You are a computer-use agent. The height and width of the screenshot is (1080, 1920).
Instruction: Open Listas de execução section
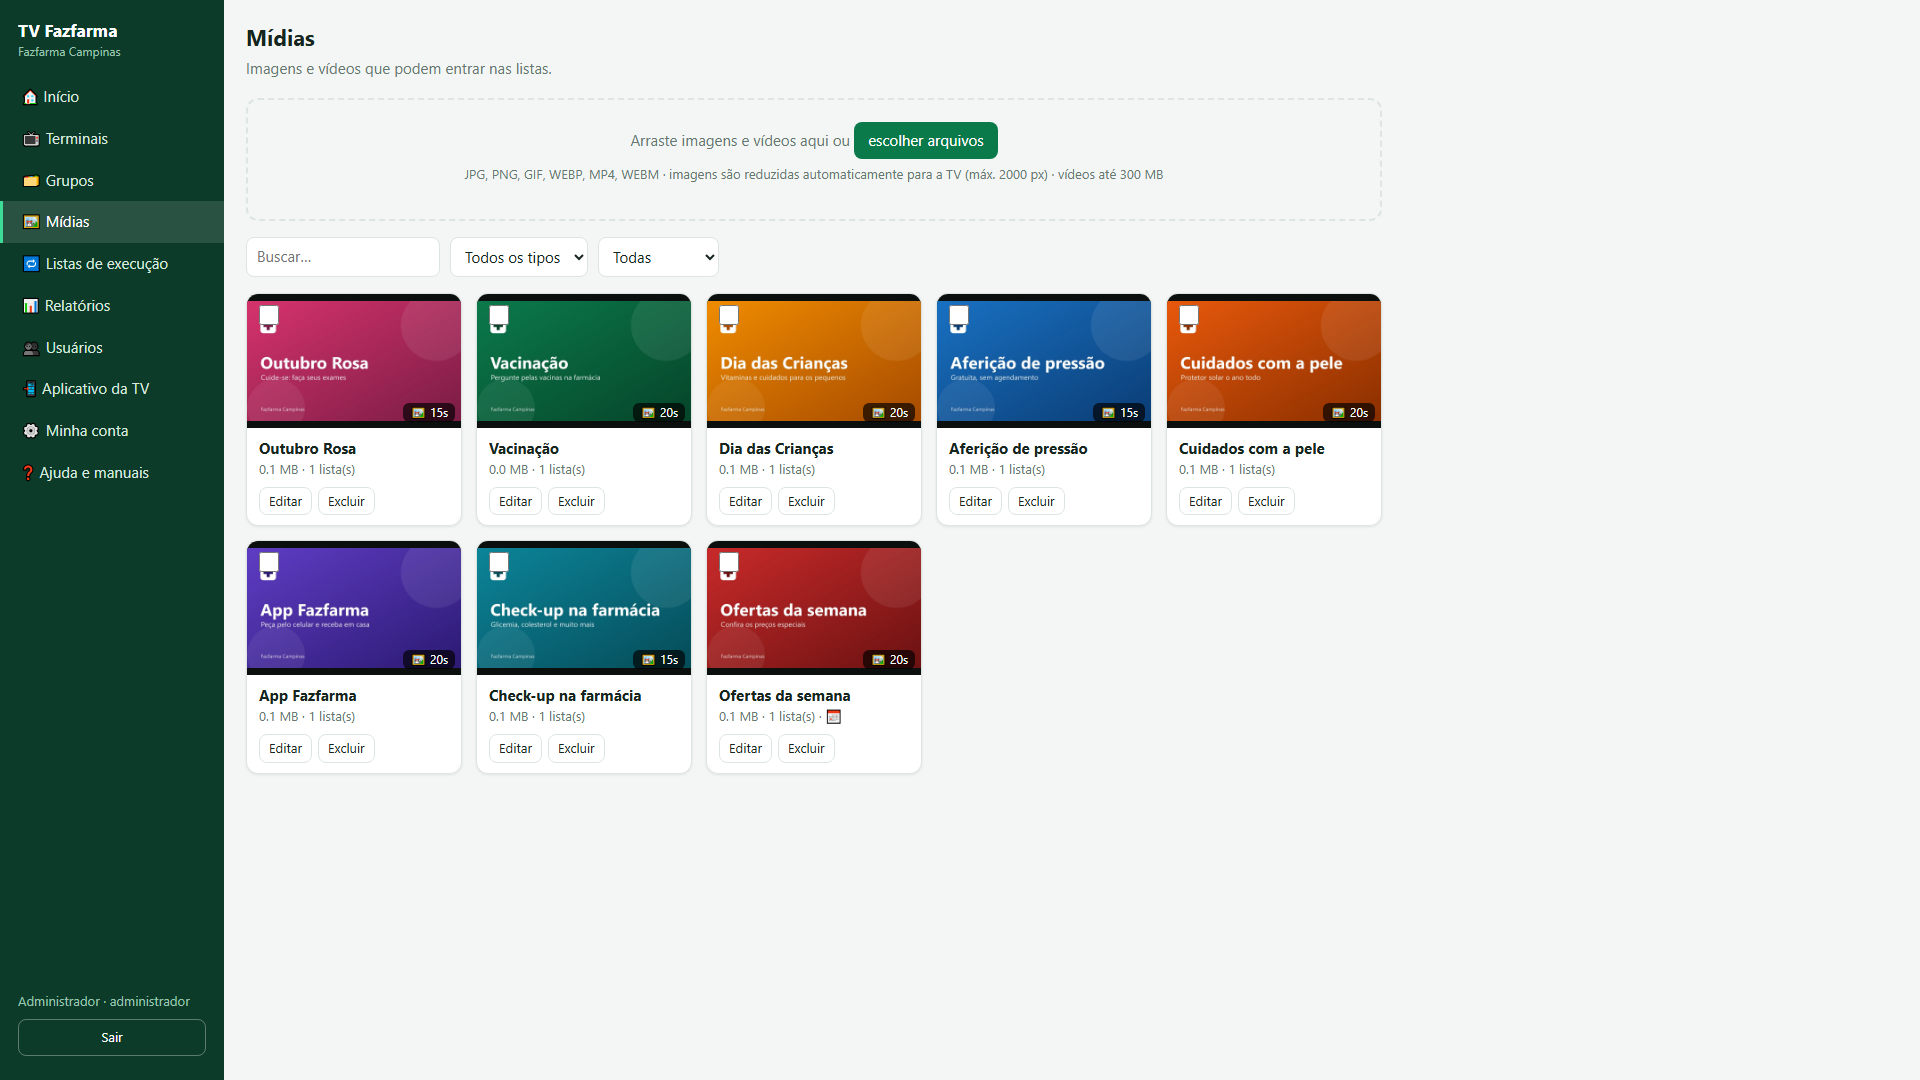click(112, 264)
